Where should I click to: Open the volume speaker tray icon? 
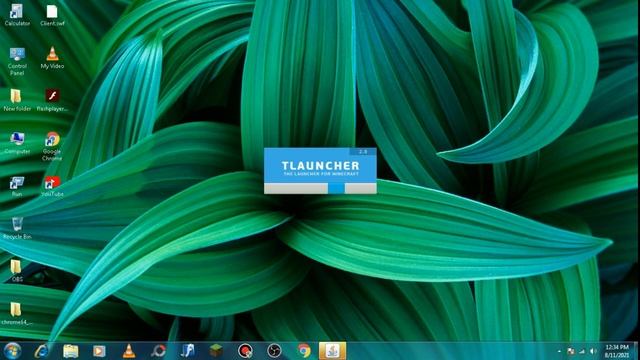[x=593, y=351]
